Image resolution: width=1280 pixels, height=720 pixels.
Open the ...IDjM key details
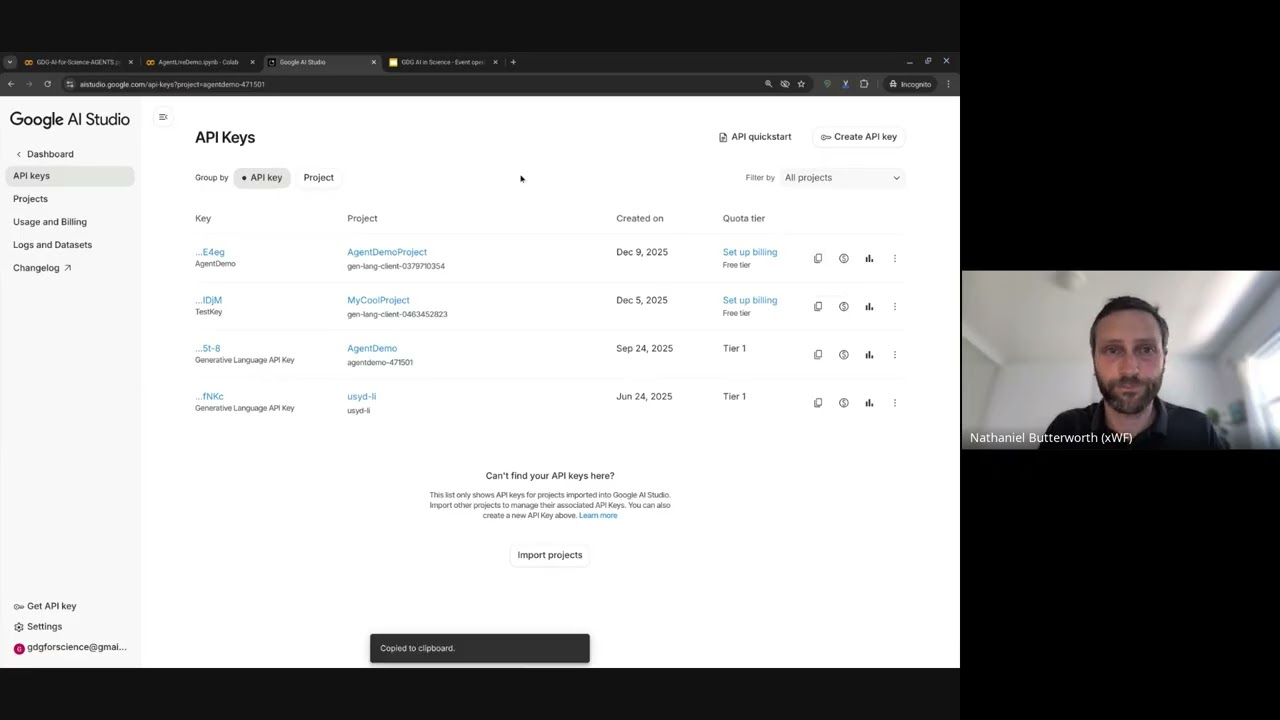[x=209, y=300]
